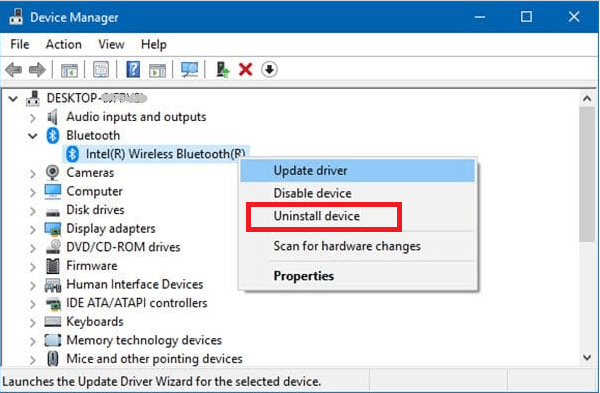The height and width of the screenshot is (393, 600).
Task: Select the Firmware label
Action: (x=91, y=266)
